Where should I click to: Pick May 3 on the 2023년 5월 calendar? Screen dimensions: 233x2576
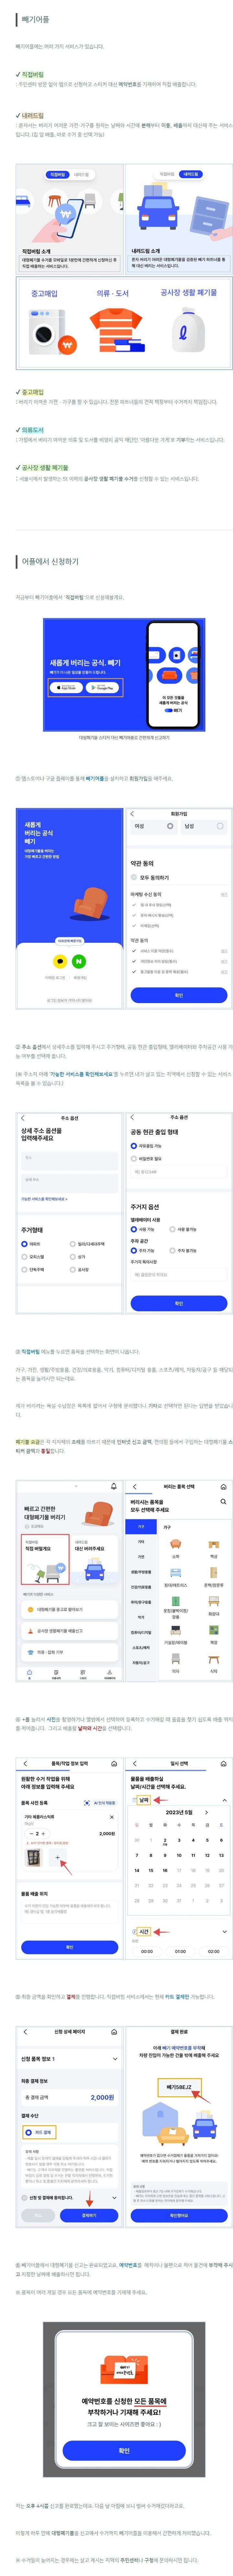pyautogui.click(x=179, y=1840)
